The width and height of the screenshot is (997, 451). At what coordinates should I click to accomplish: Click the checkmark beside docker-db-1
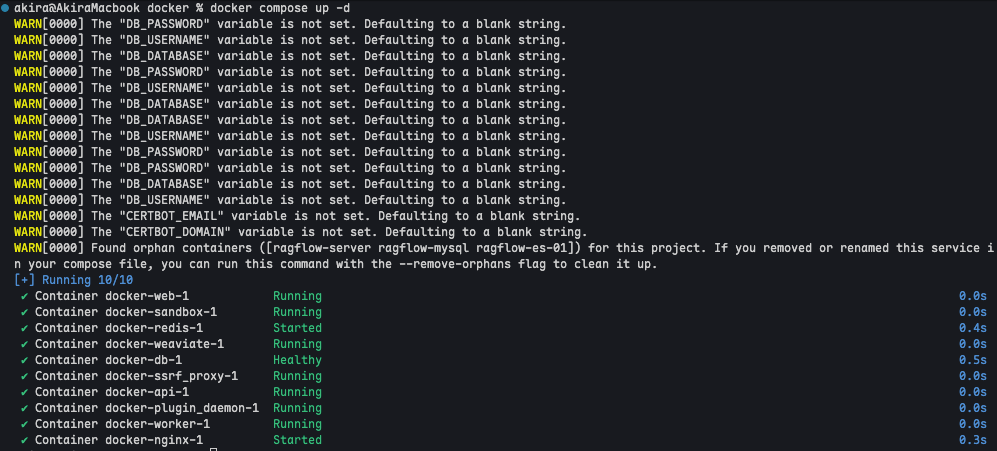pos(24,360)
